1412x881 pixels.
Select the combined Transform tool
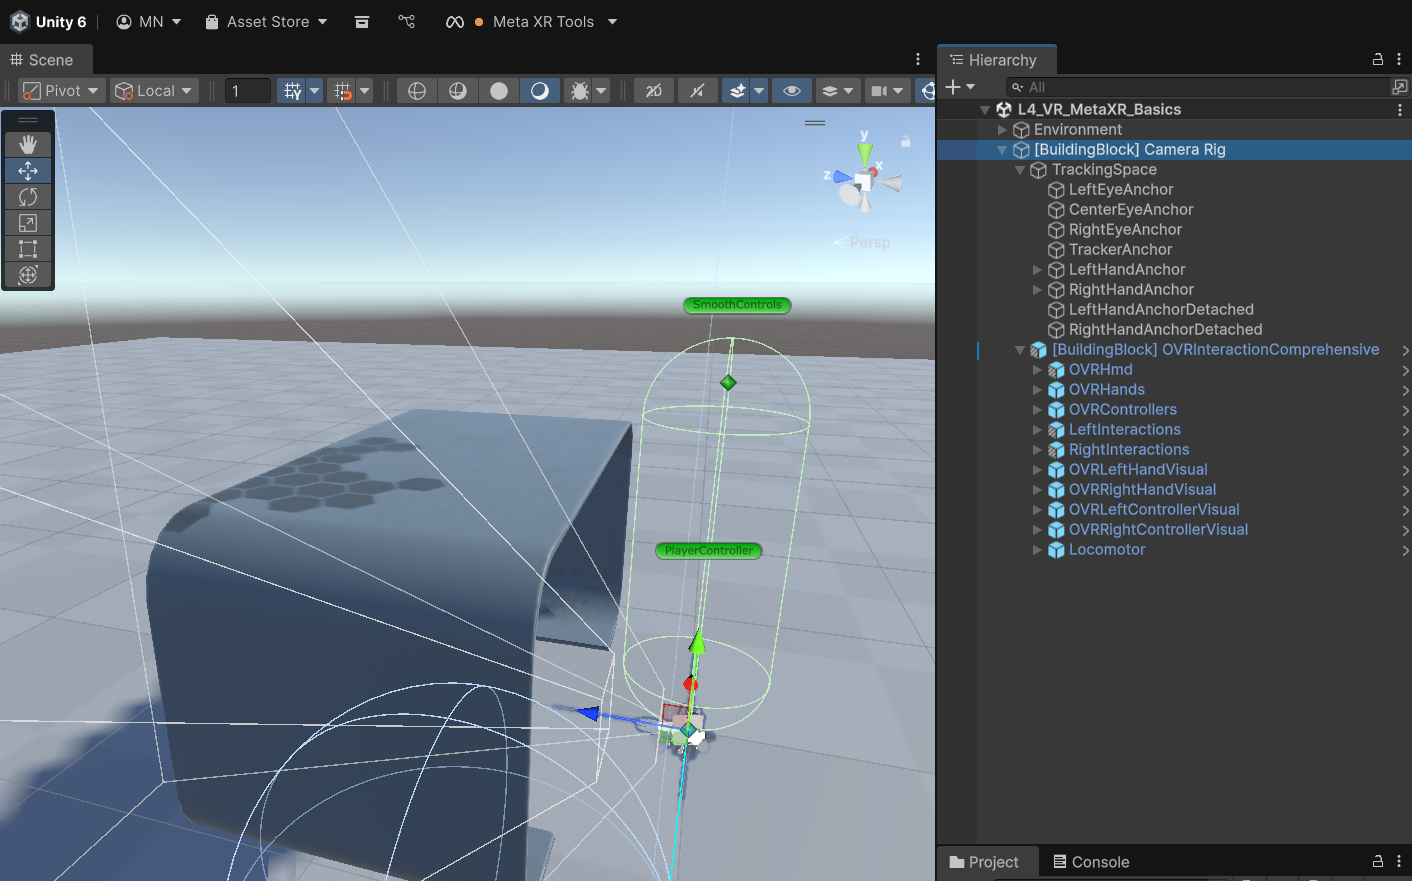pyautogui.click(x=28, y=275)
